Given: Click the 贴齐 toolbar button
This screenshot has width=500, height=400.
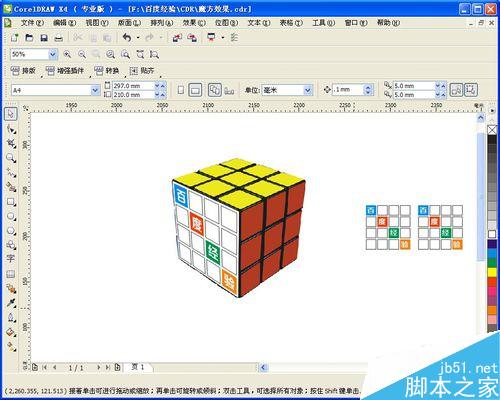Looking at the screenshot, I should (142, 71).
